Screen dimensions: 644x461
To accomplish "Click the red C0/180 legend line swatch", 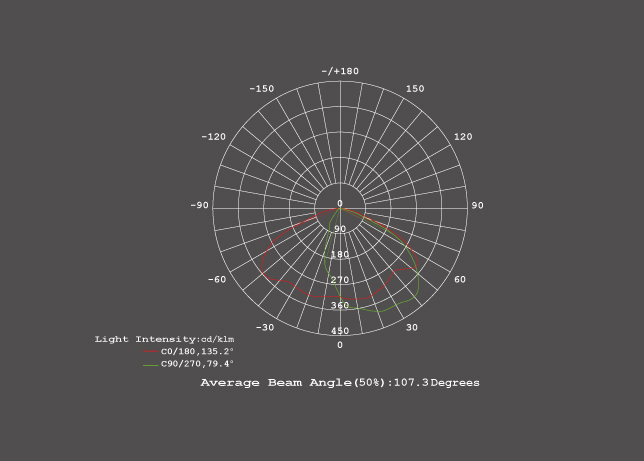I will 151,352.
